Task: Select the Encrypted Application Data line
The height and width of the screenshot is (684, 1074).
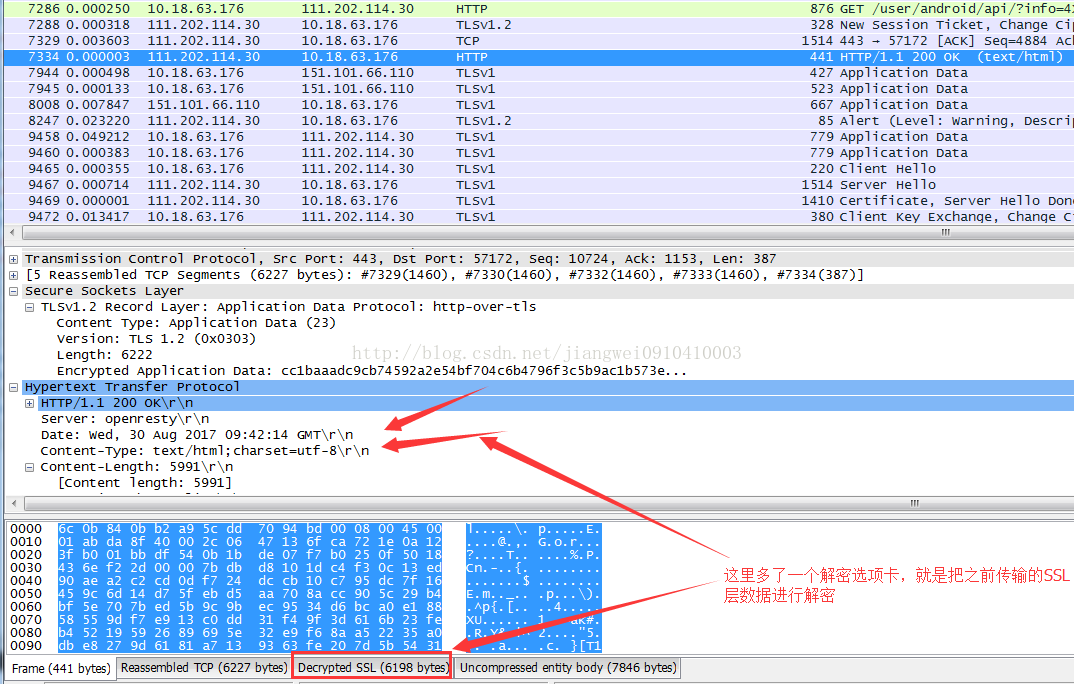Action: click(x=371, y=371)
